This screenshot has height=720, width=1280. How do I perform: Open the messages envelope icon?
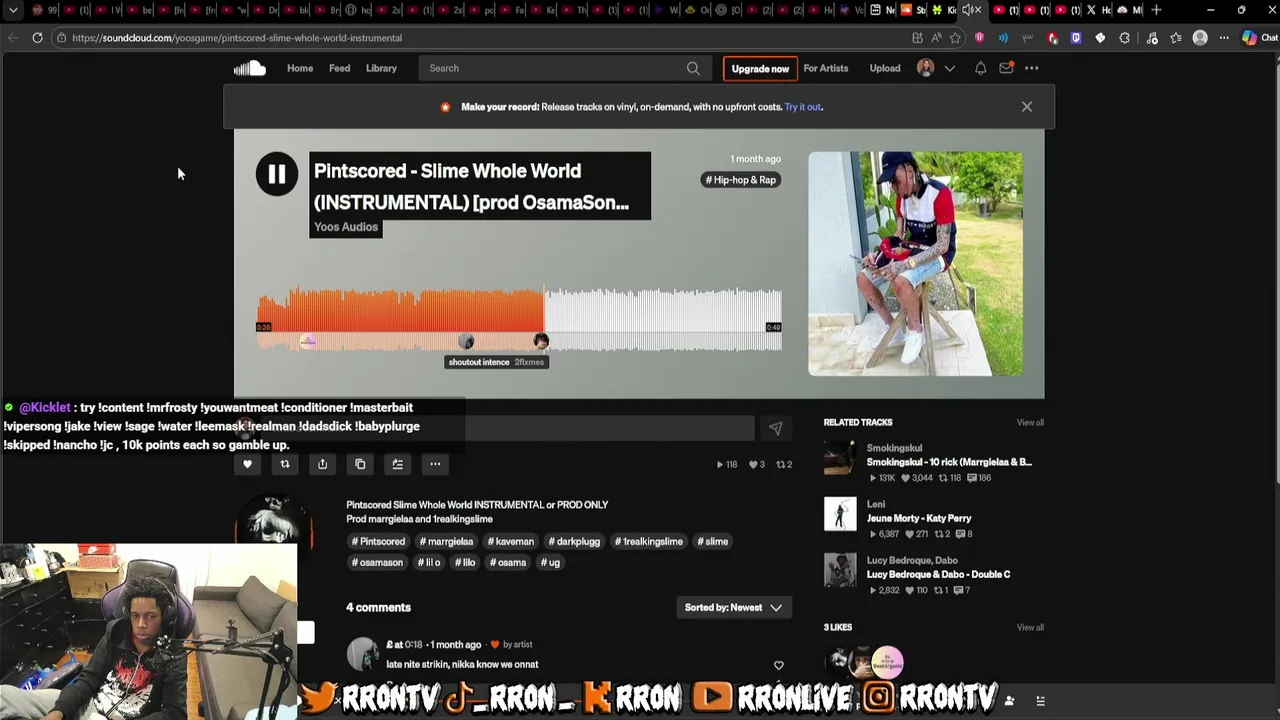(1006, 68)
